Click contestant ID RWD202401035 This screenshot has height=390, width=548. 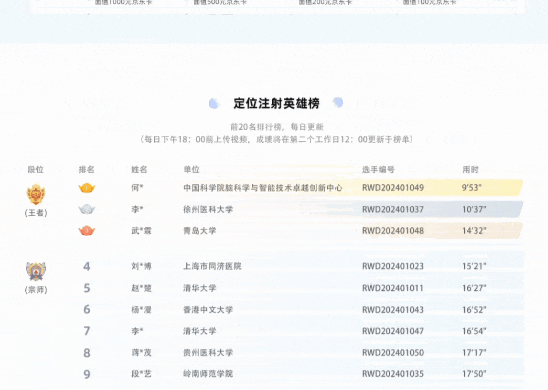[x=393, y=374]
